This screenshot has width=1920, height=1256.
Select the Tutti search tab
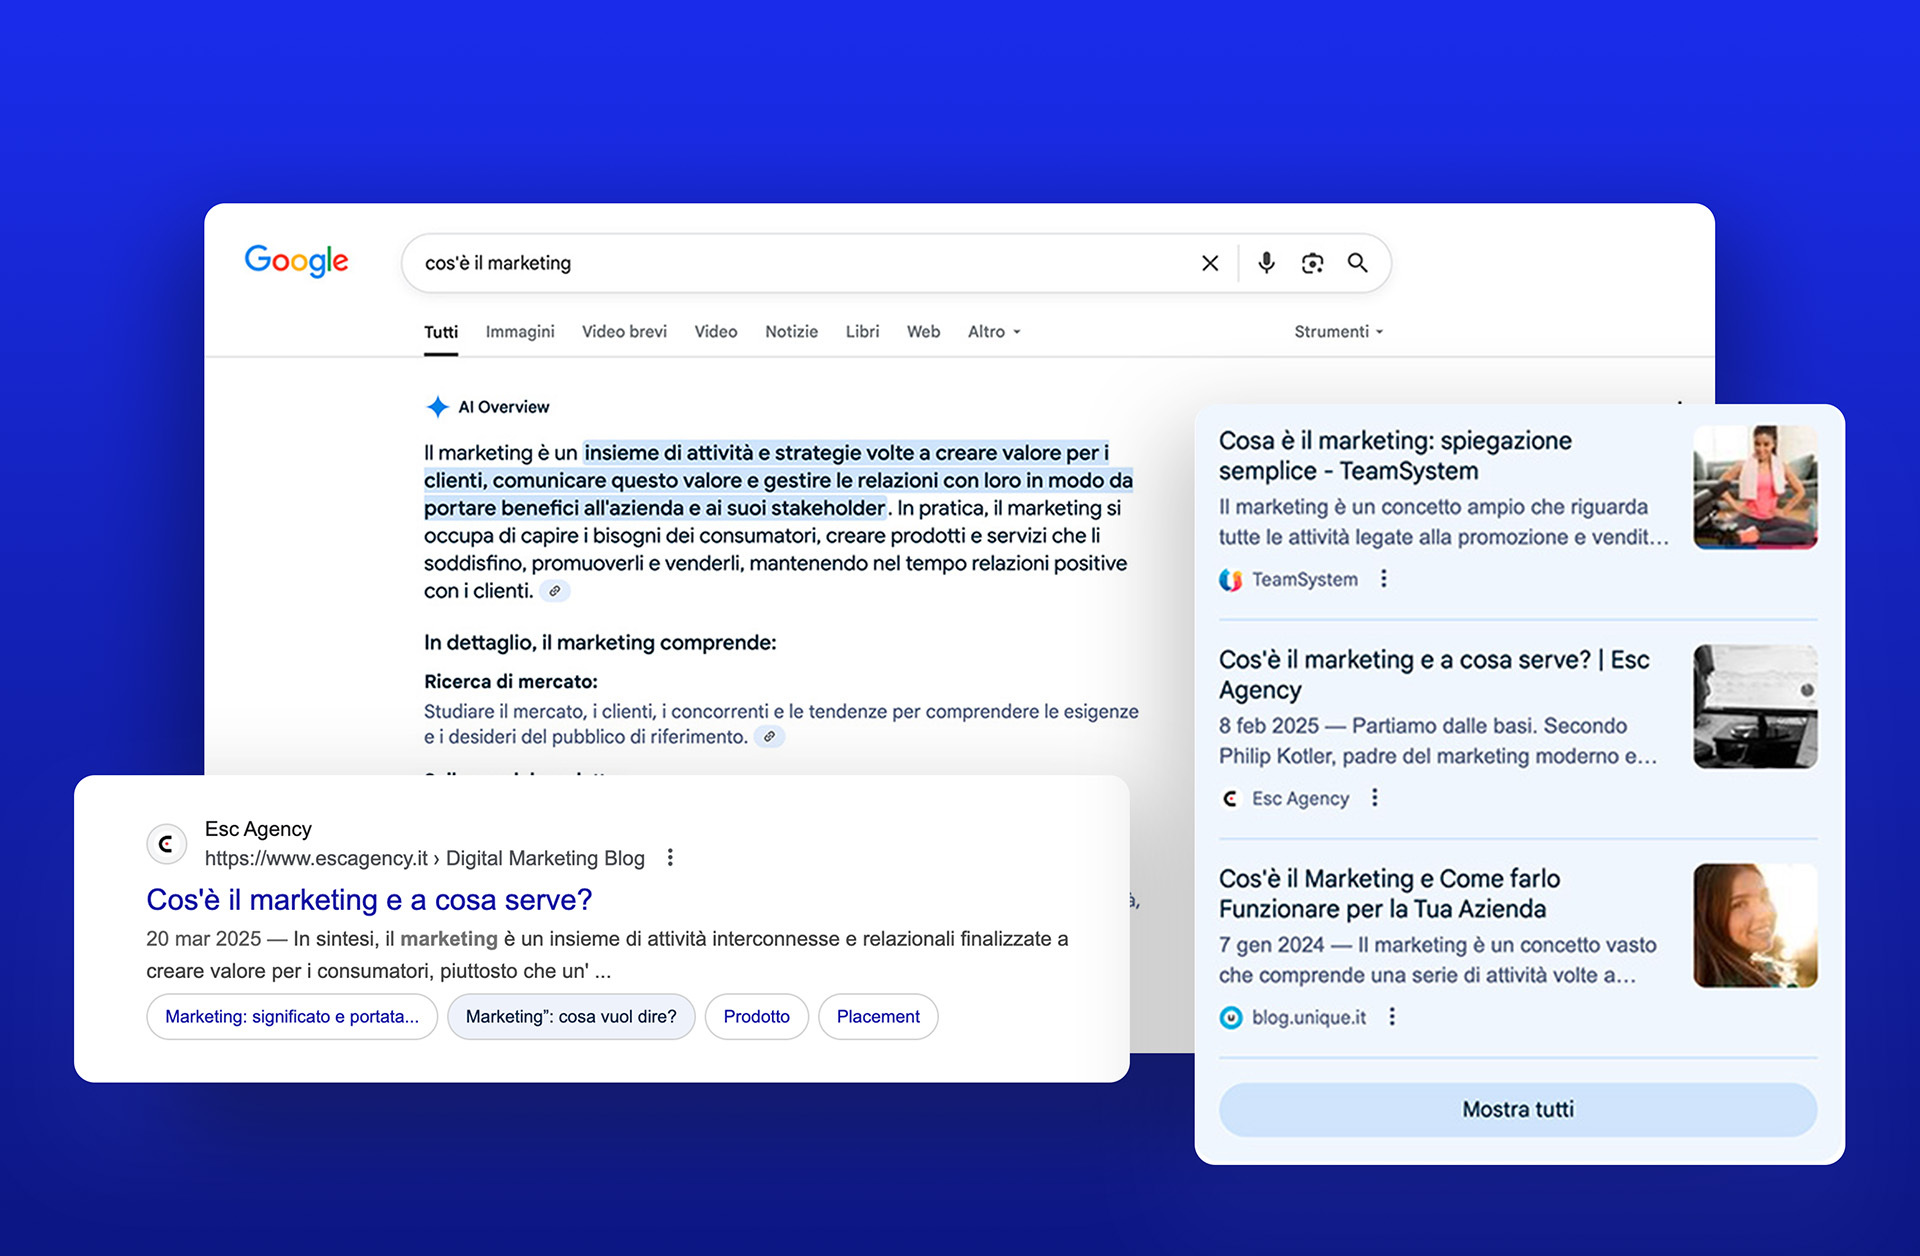pyautogui.click(x=441, y=332)
